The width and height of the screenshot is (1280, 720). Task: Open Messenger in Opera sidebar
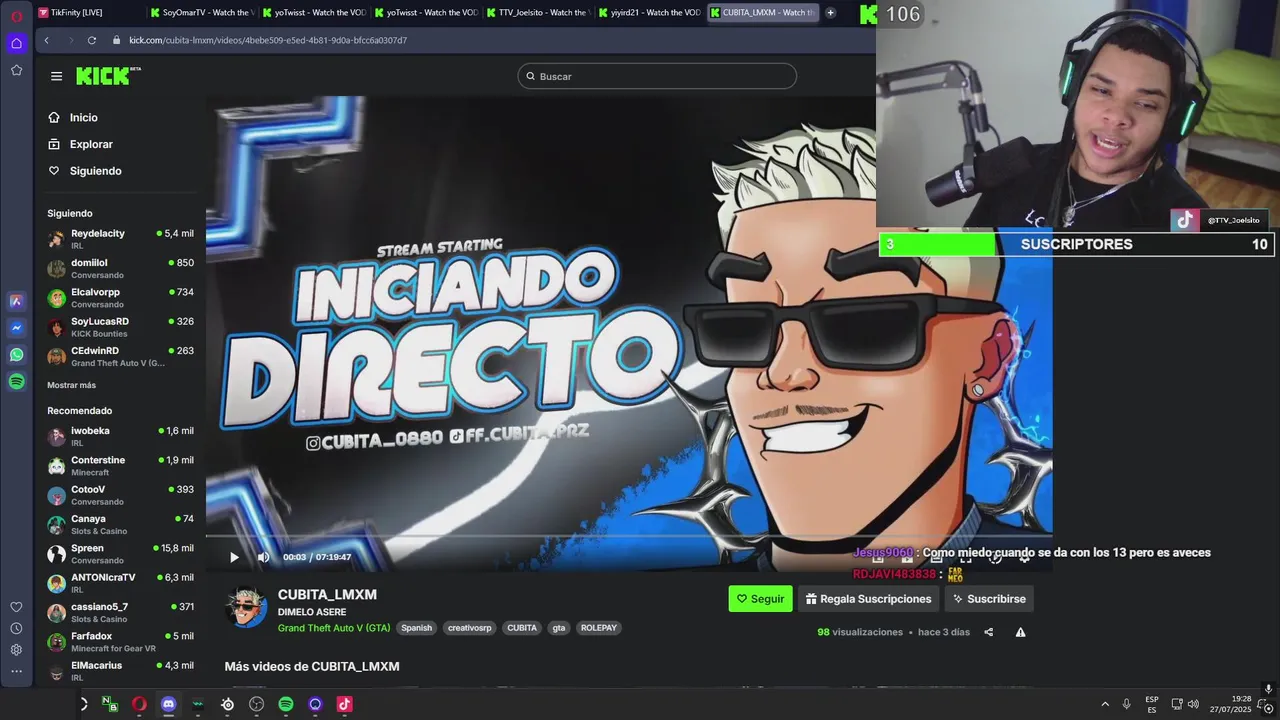click(16, 327)
